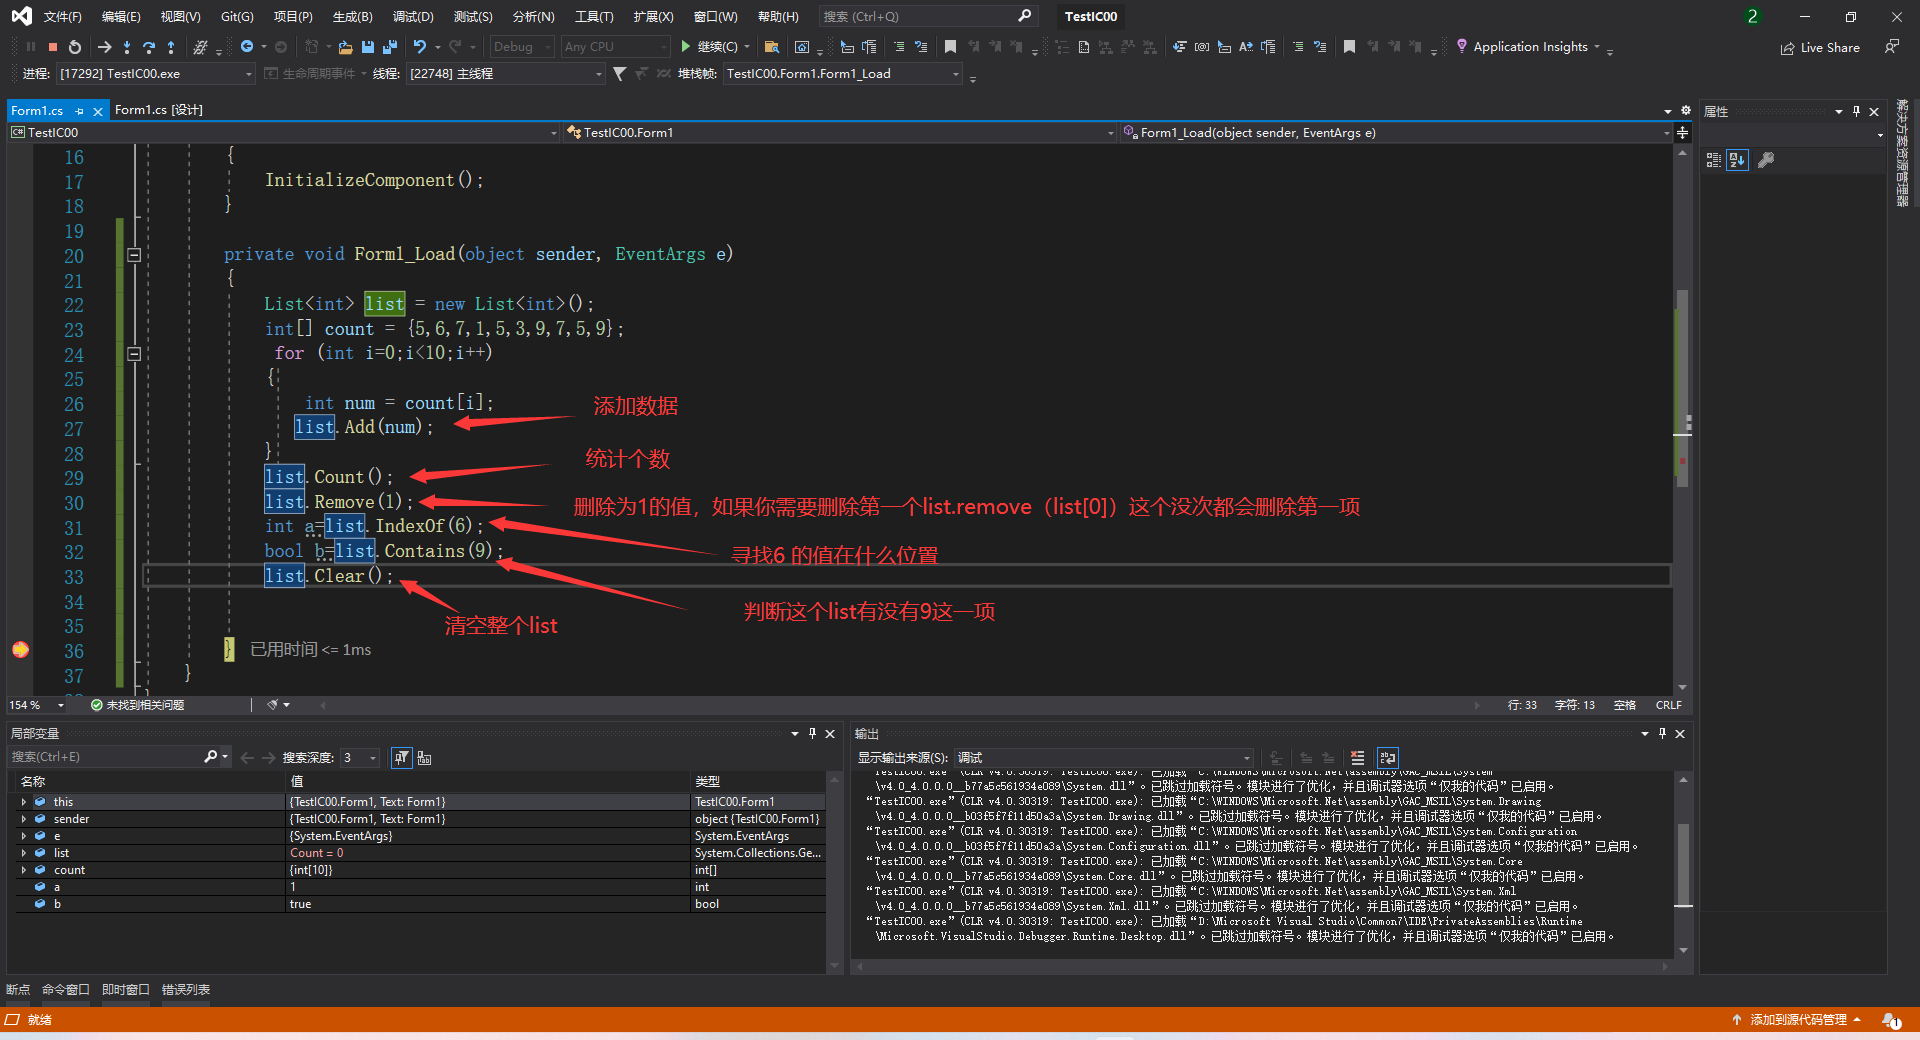The width and height of the screenshot is (1920, 1040).
Task: Click the Property Pages wrench icon
Action: point(1766,160)
